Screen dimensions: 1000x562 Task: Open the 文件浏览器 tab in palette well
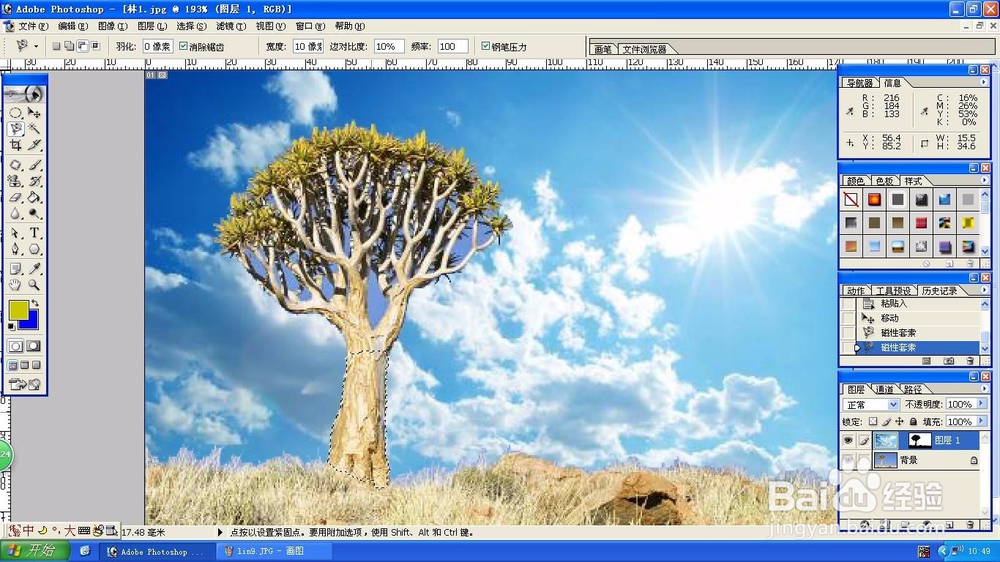[x=644, y=49]
